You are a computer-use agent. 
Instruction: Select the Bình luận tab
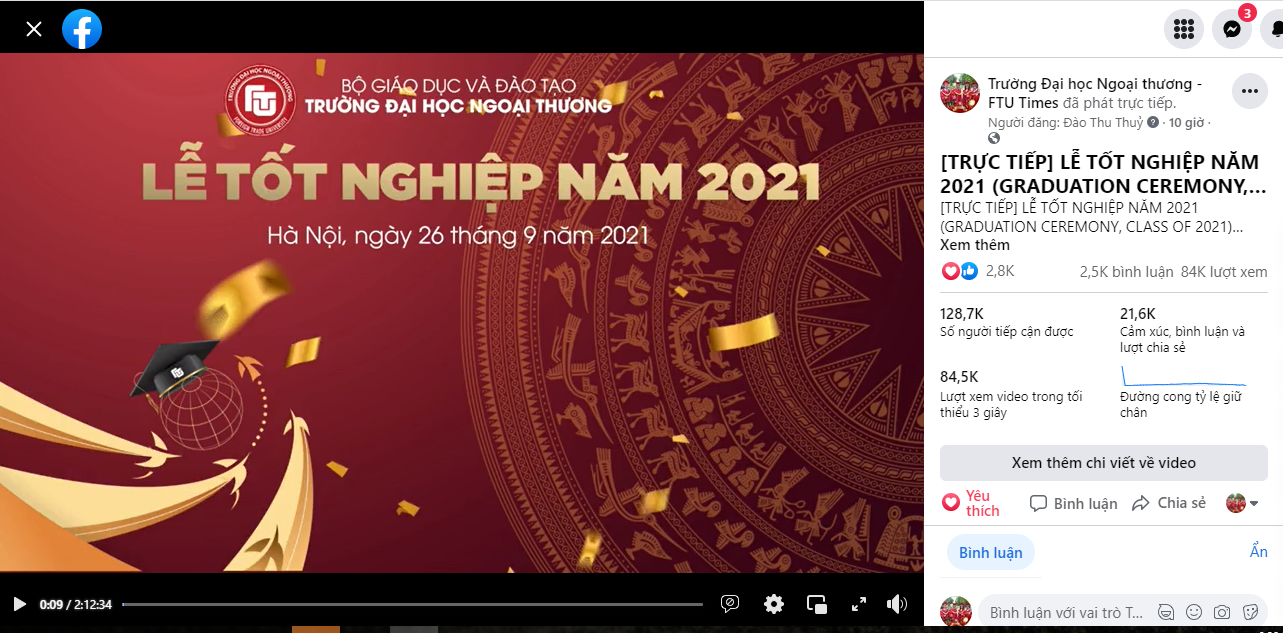coord(991,553)
